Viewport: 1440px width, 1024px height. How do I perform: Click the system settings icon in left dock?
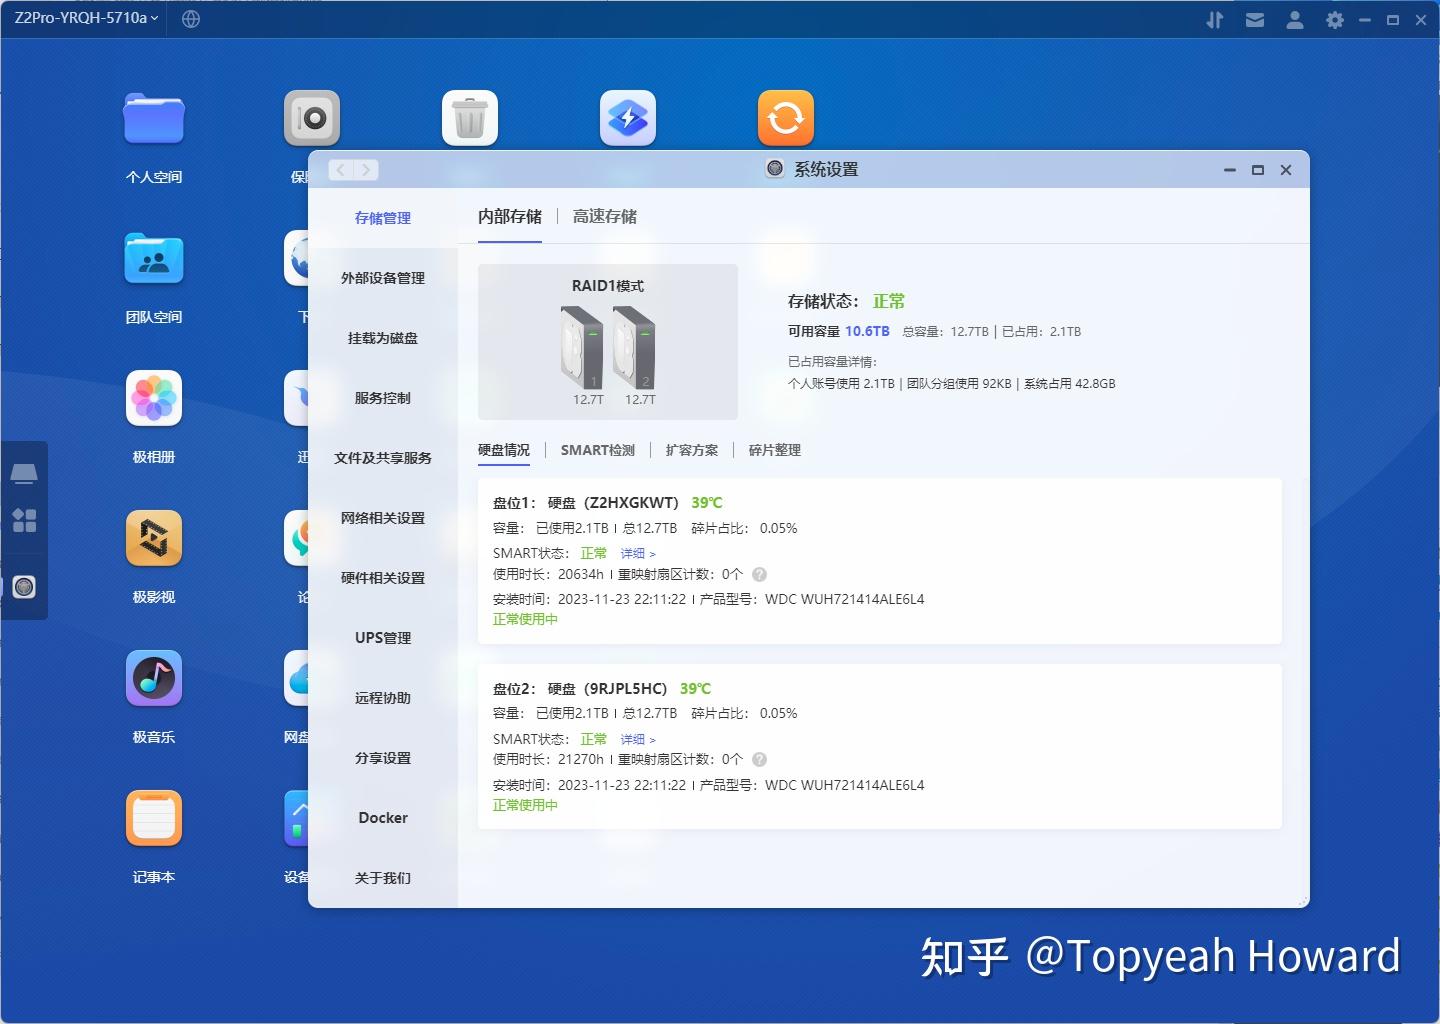click(24, 587)
